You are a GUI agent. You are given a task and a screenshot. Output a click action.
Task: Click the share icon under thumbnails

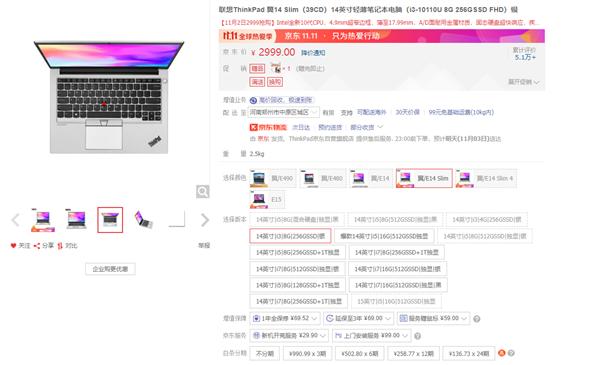(37, 246)
